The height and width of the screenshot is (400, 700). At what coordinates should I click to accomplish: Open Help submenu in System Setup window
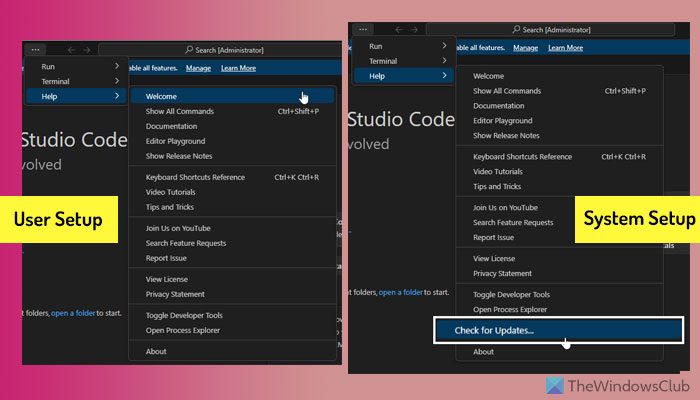[404, 76]
